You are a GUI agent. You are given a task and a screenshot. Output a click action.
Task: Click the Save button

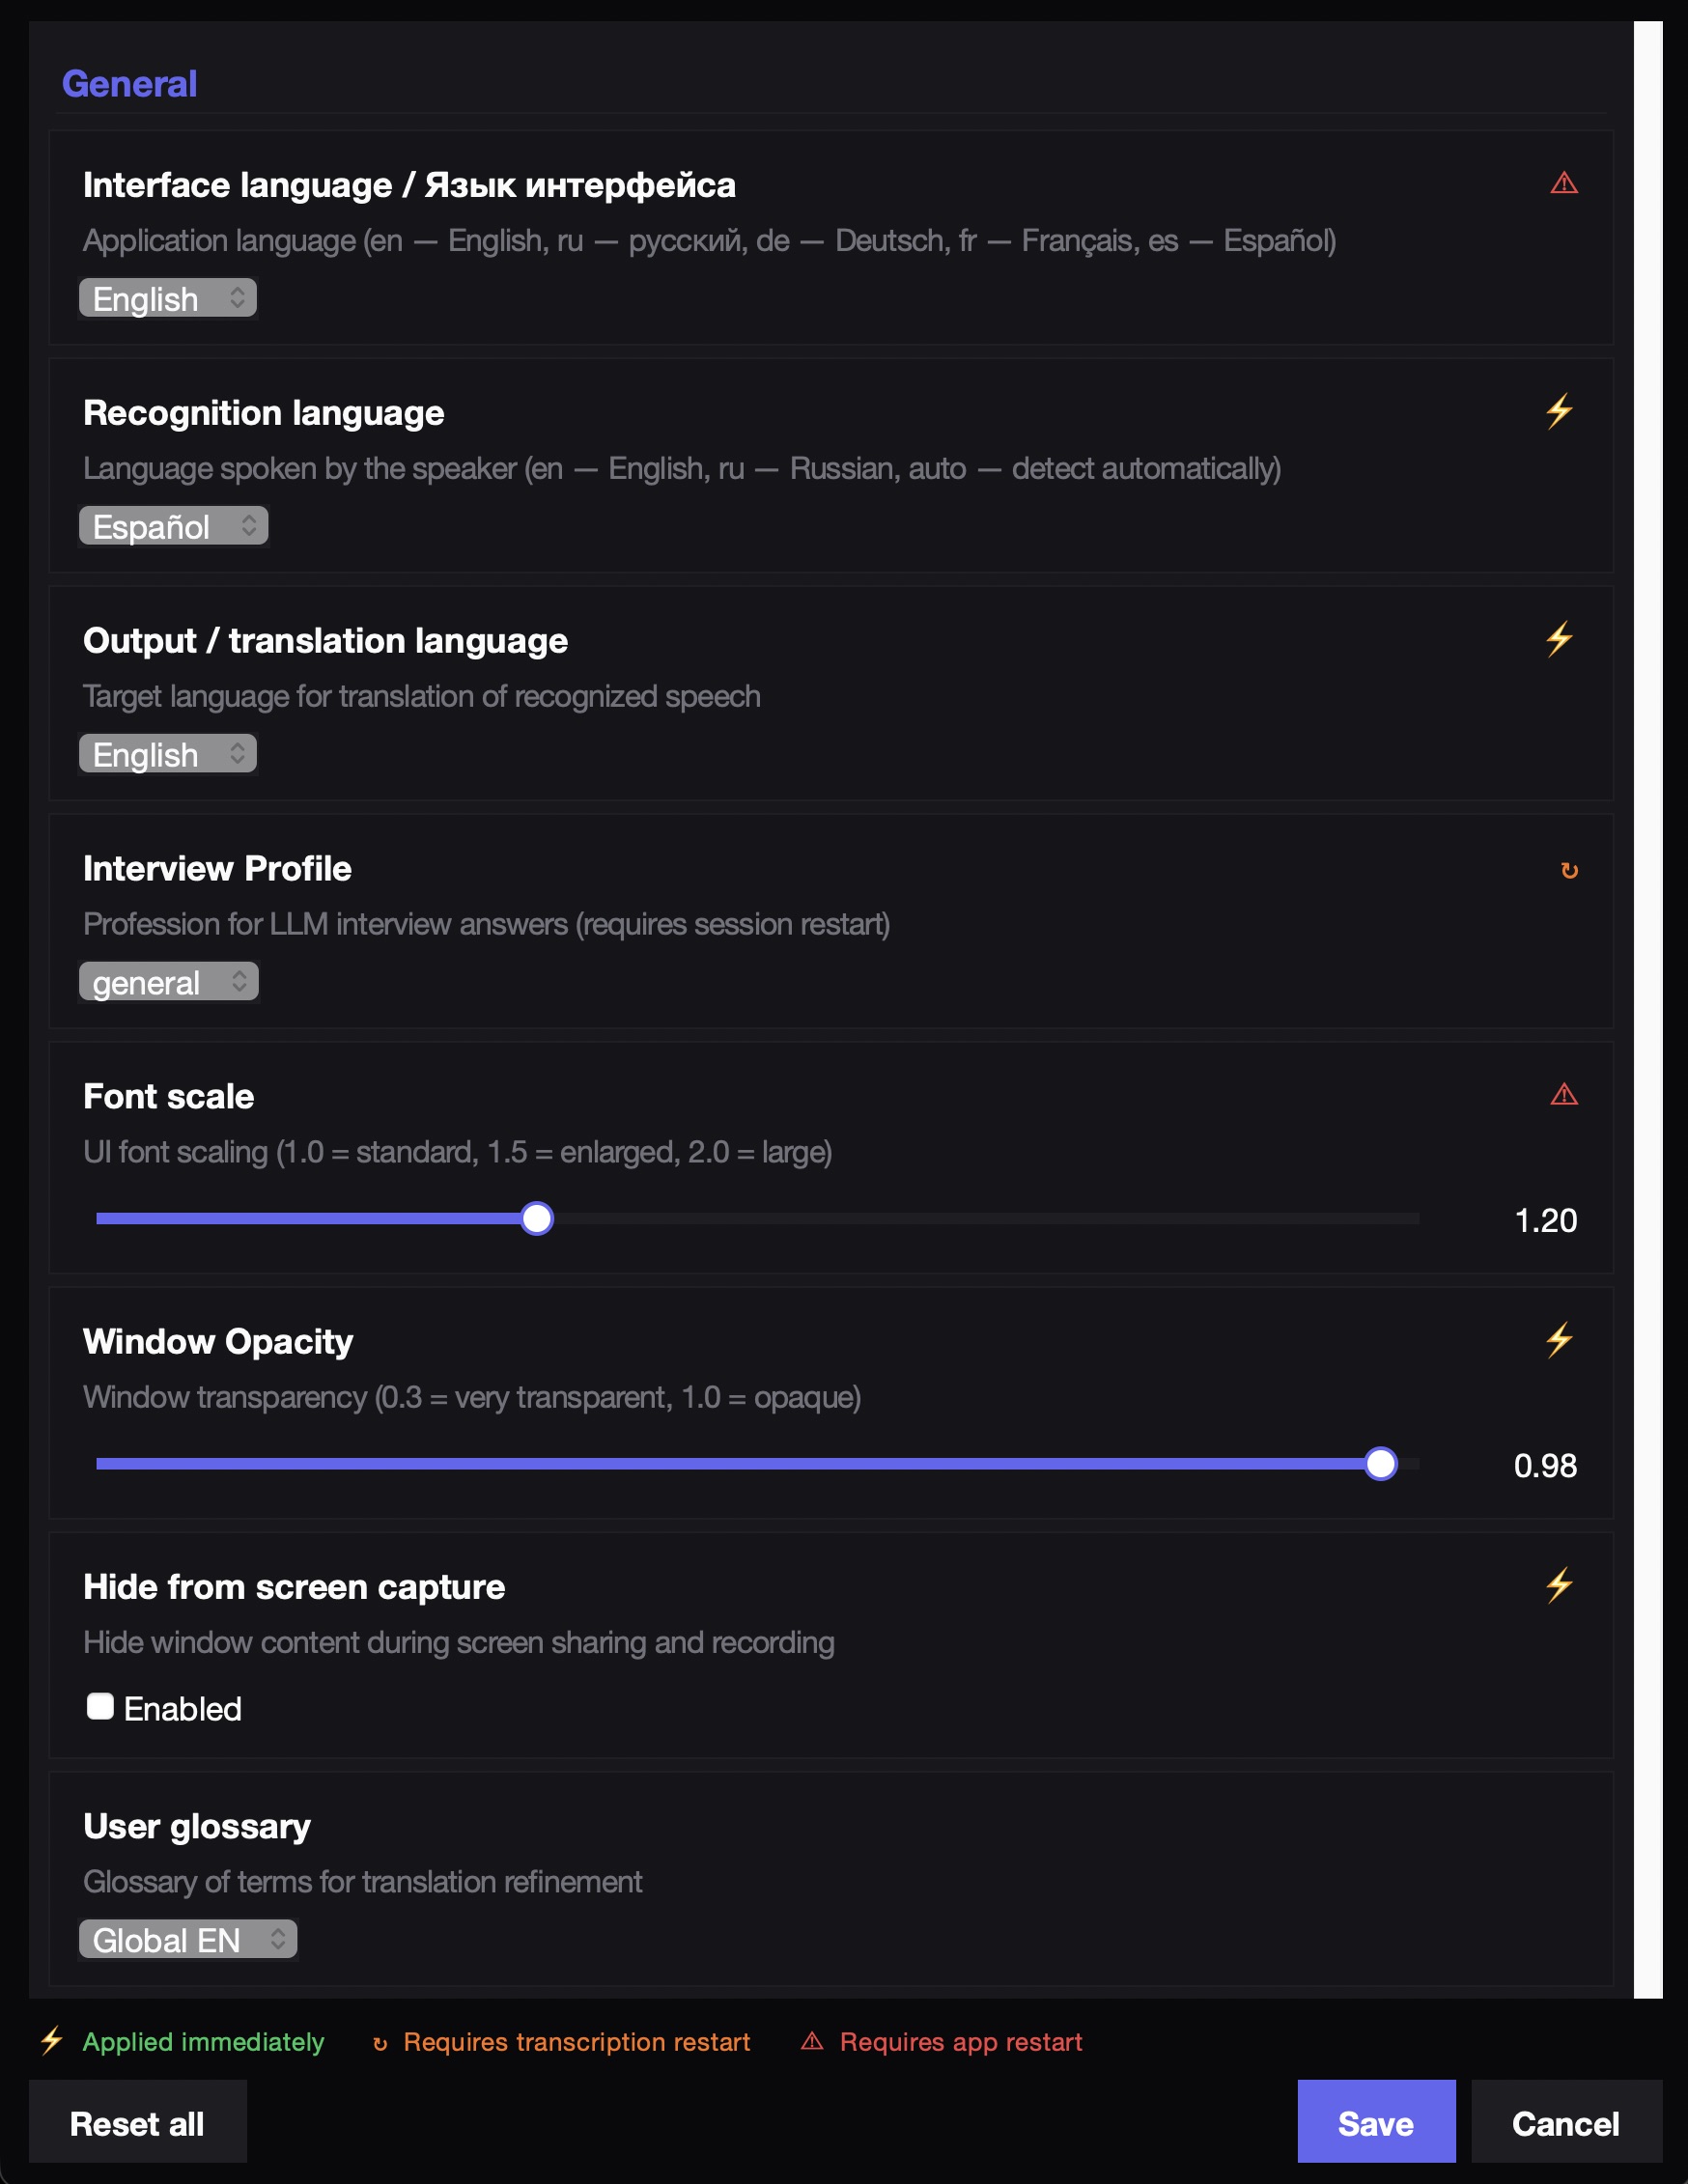pos(1376,2122)
